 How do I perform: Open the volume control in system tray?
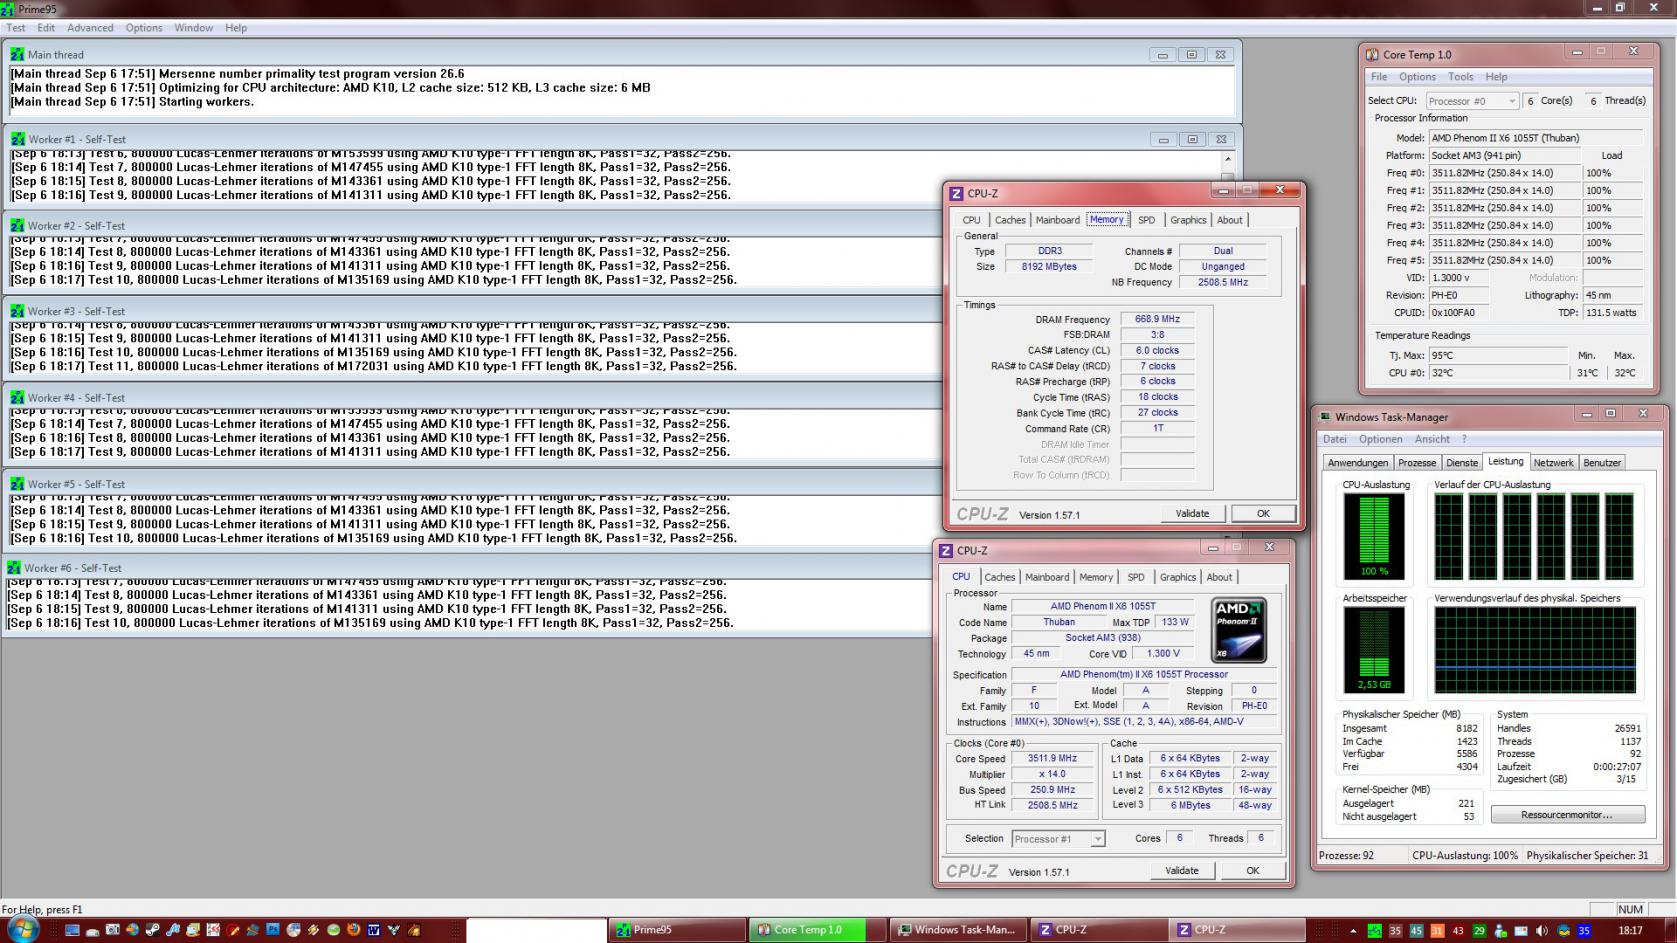1541,931
